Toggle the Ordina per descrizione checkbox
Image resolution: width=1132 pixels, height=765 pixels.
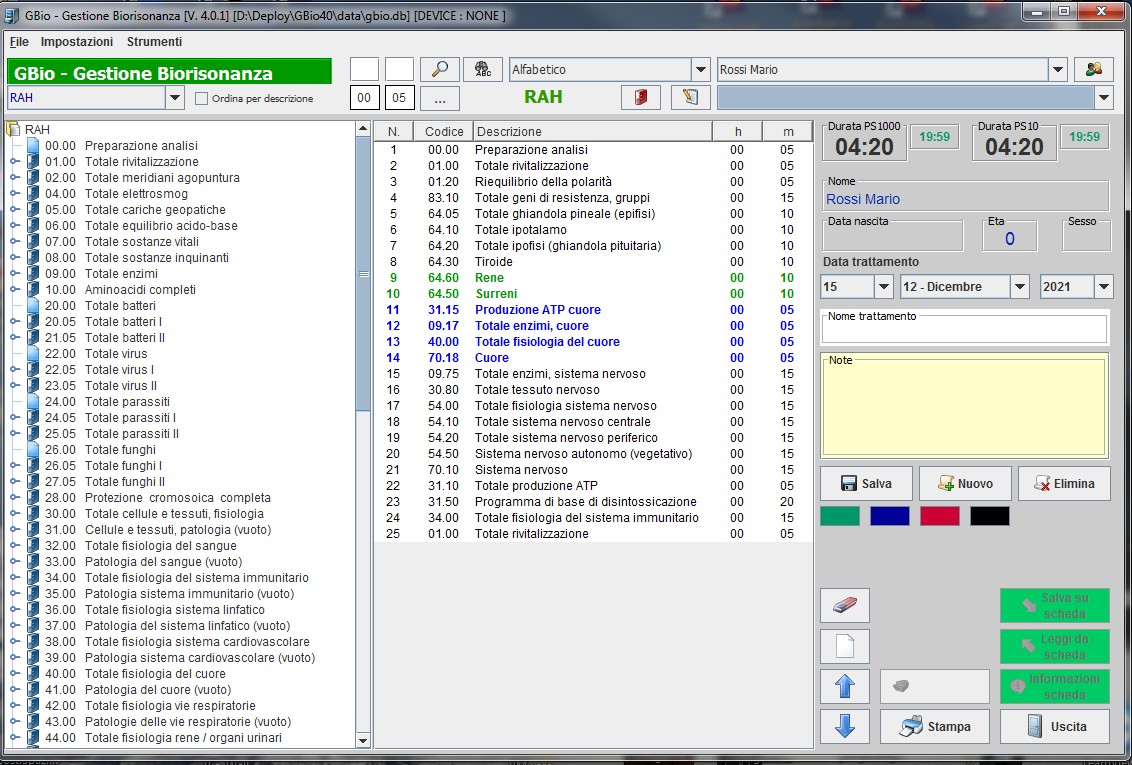[202, 98]
